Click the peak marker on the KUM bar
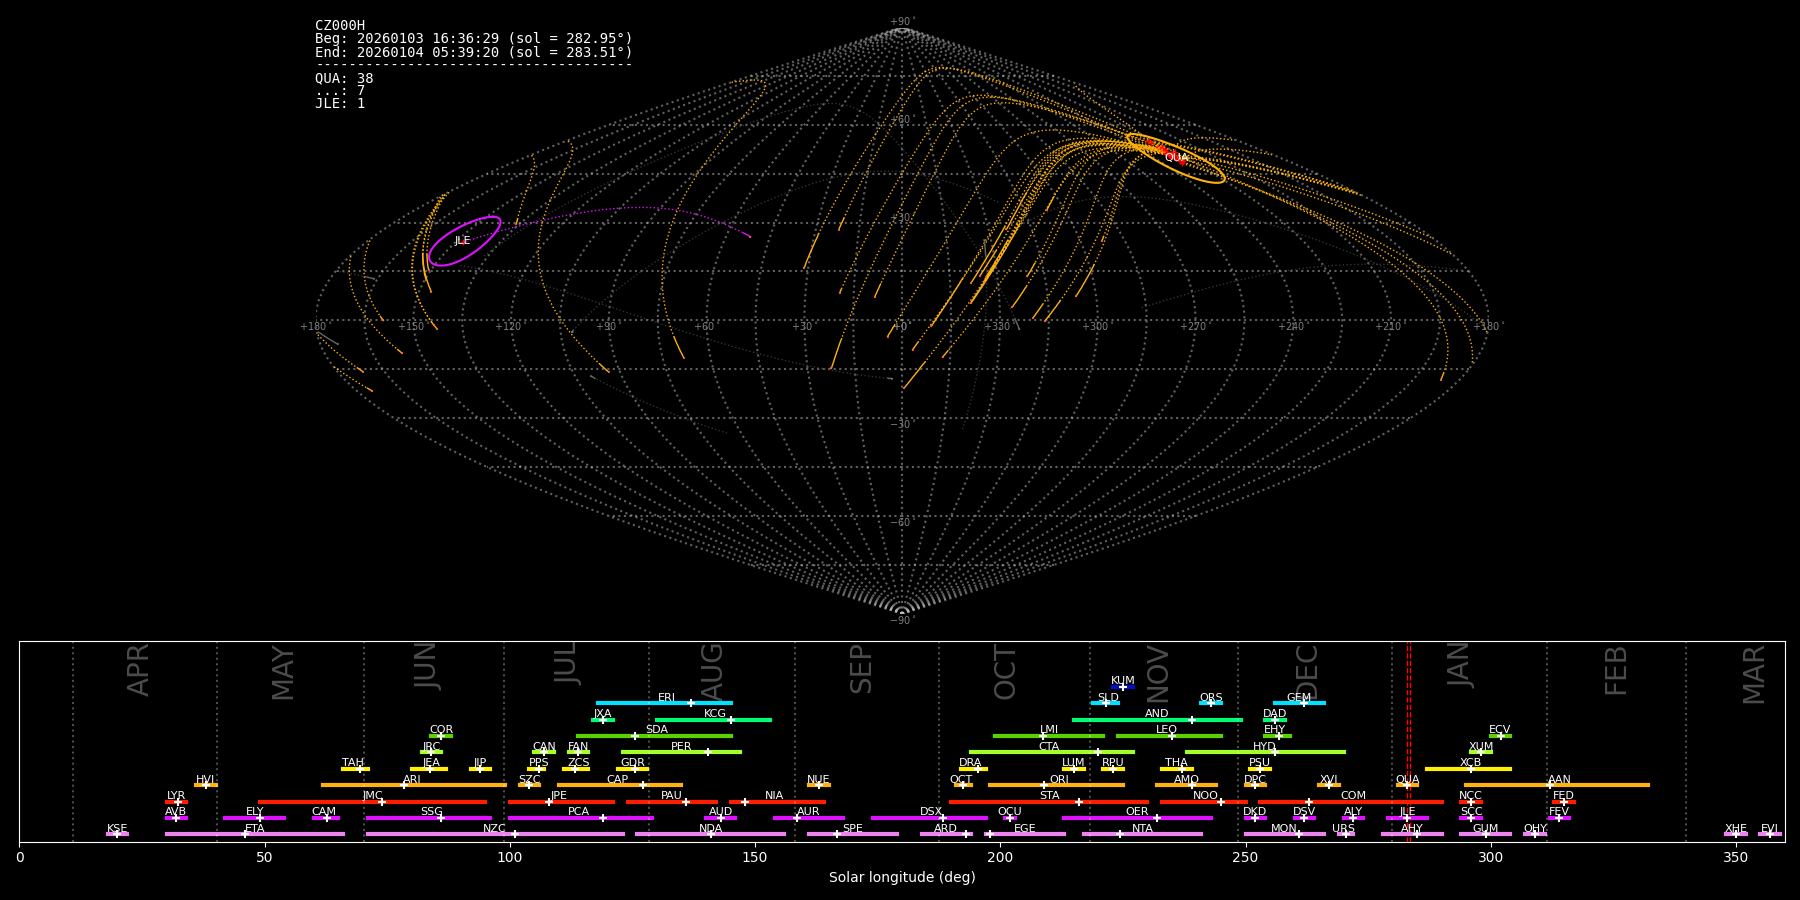This screenshot has width=1800, height=900. pos(1123,687)
